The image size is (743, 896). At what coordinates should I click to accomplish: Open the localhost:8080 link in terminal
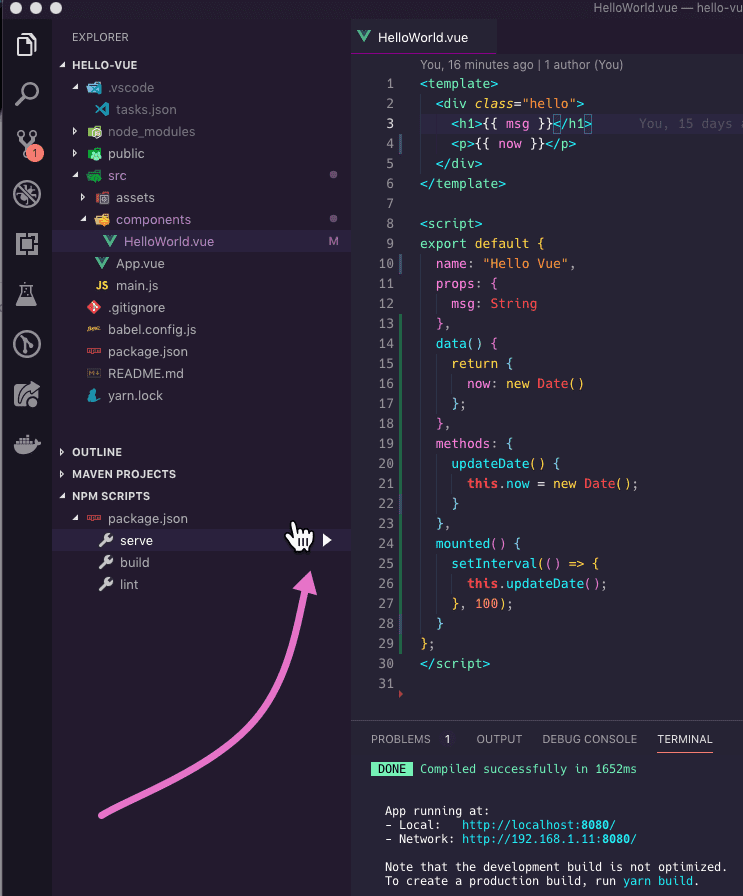[538, 825]
